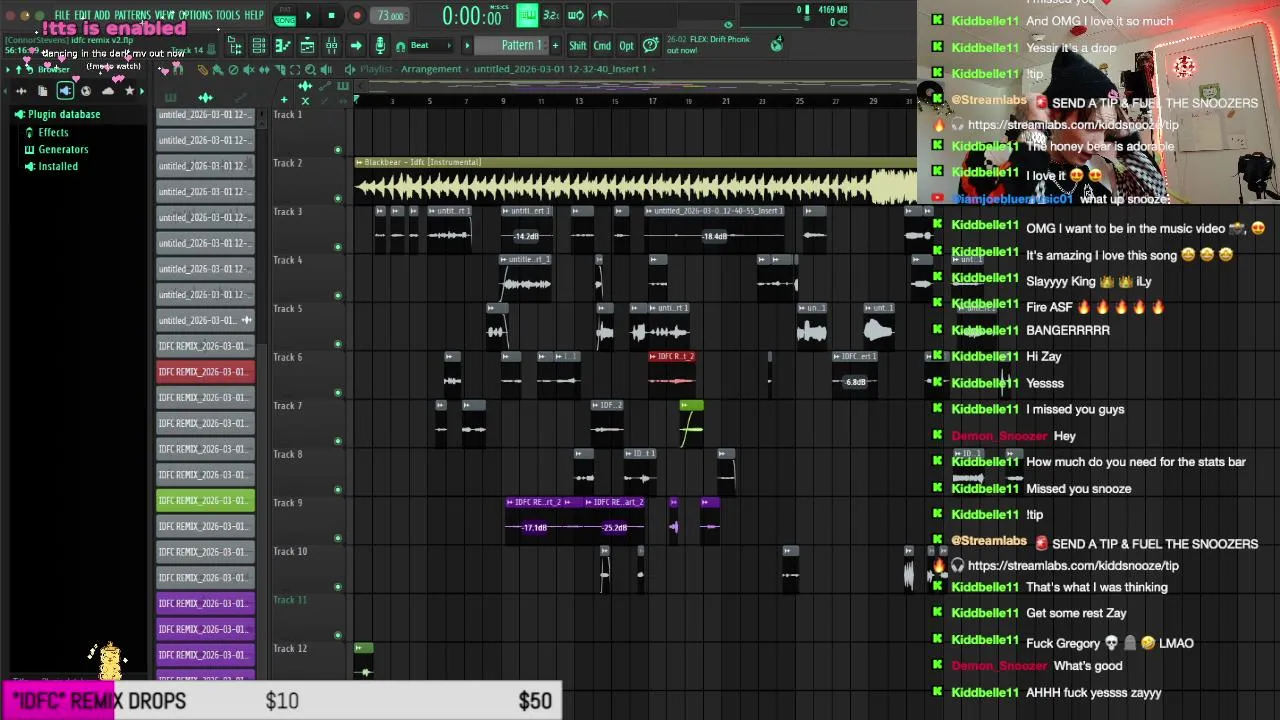This screenshot has height=720, width=1280.
Task: Open the help bubble icon beside Opt
Action: [x=651, y=45]
